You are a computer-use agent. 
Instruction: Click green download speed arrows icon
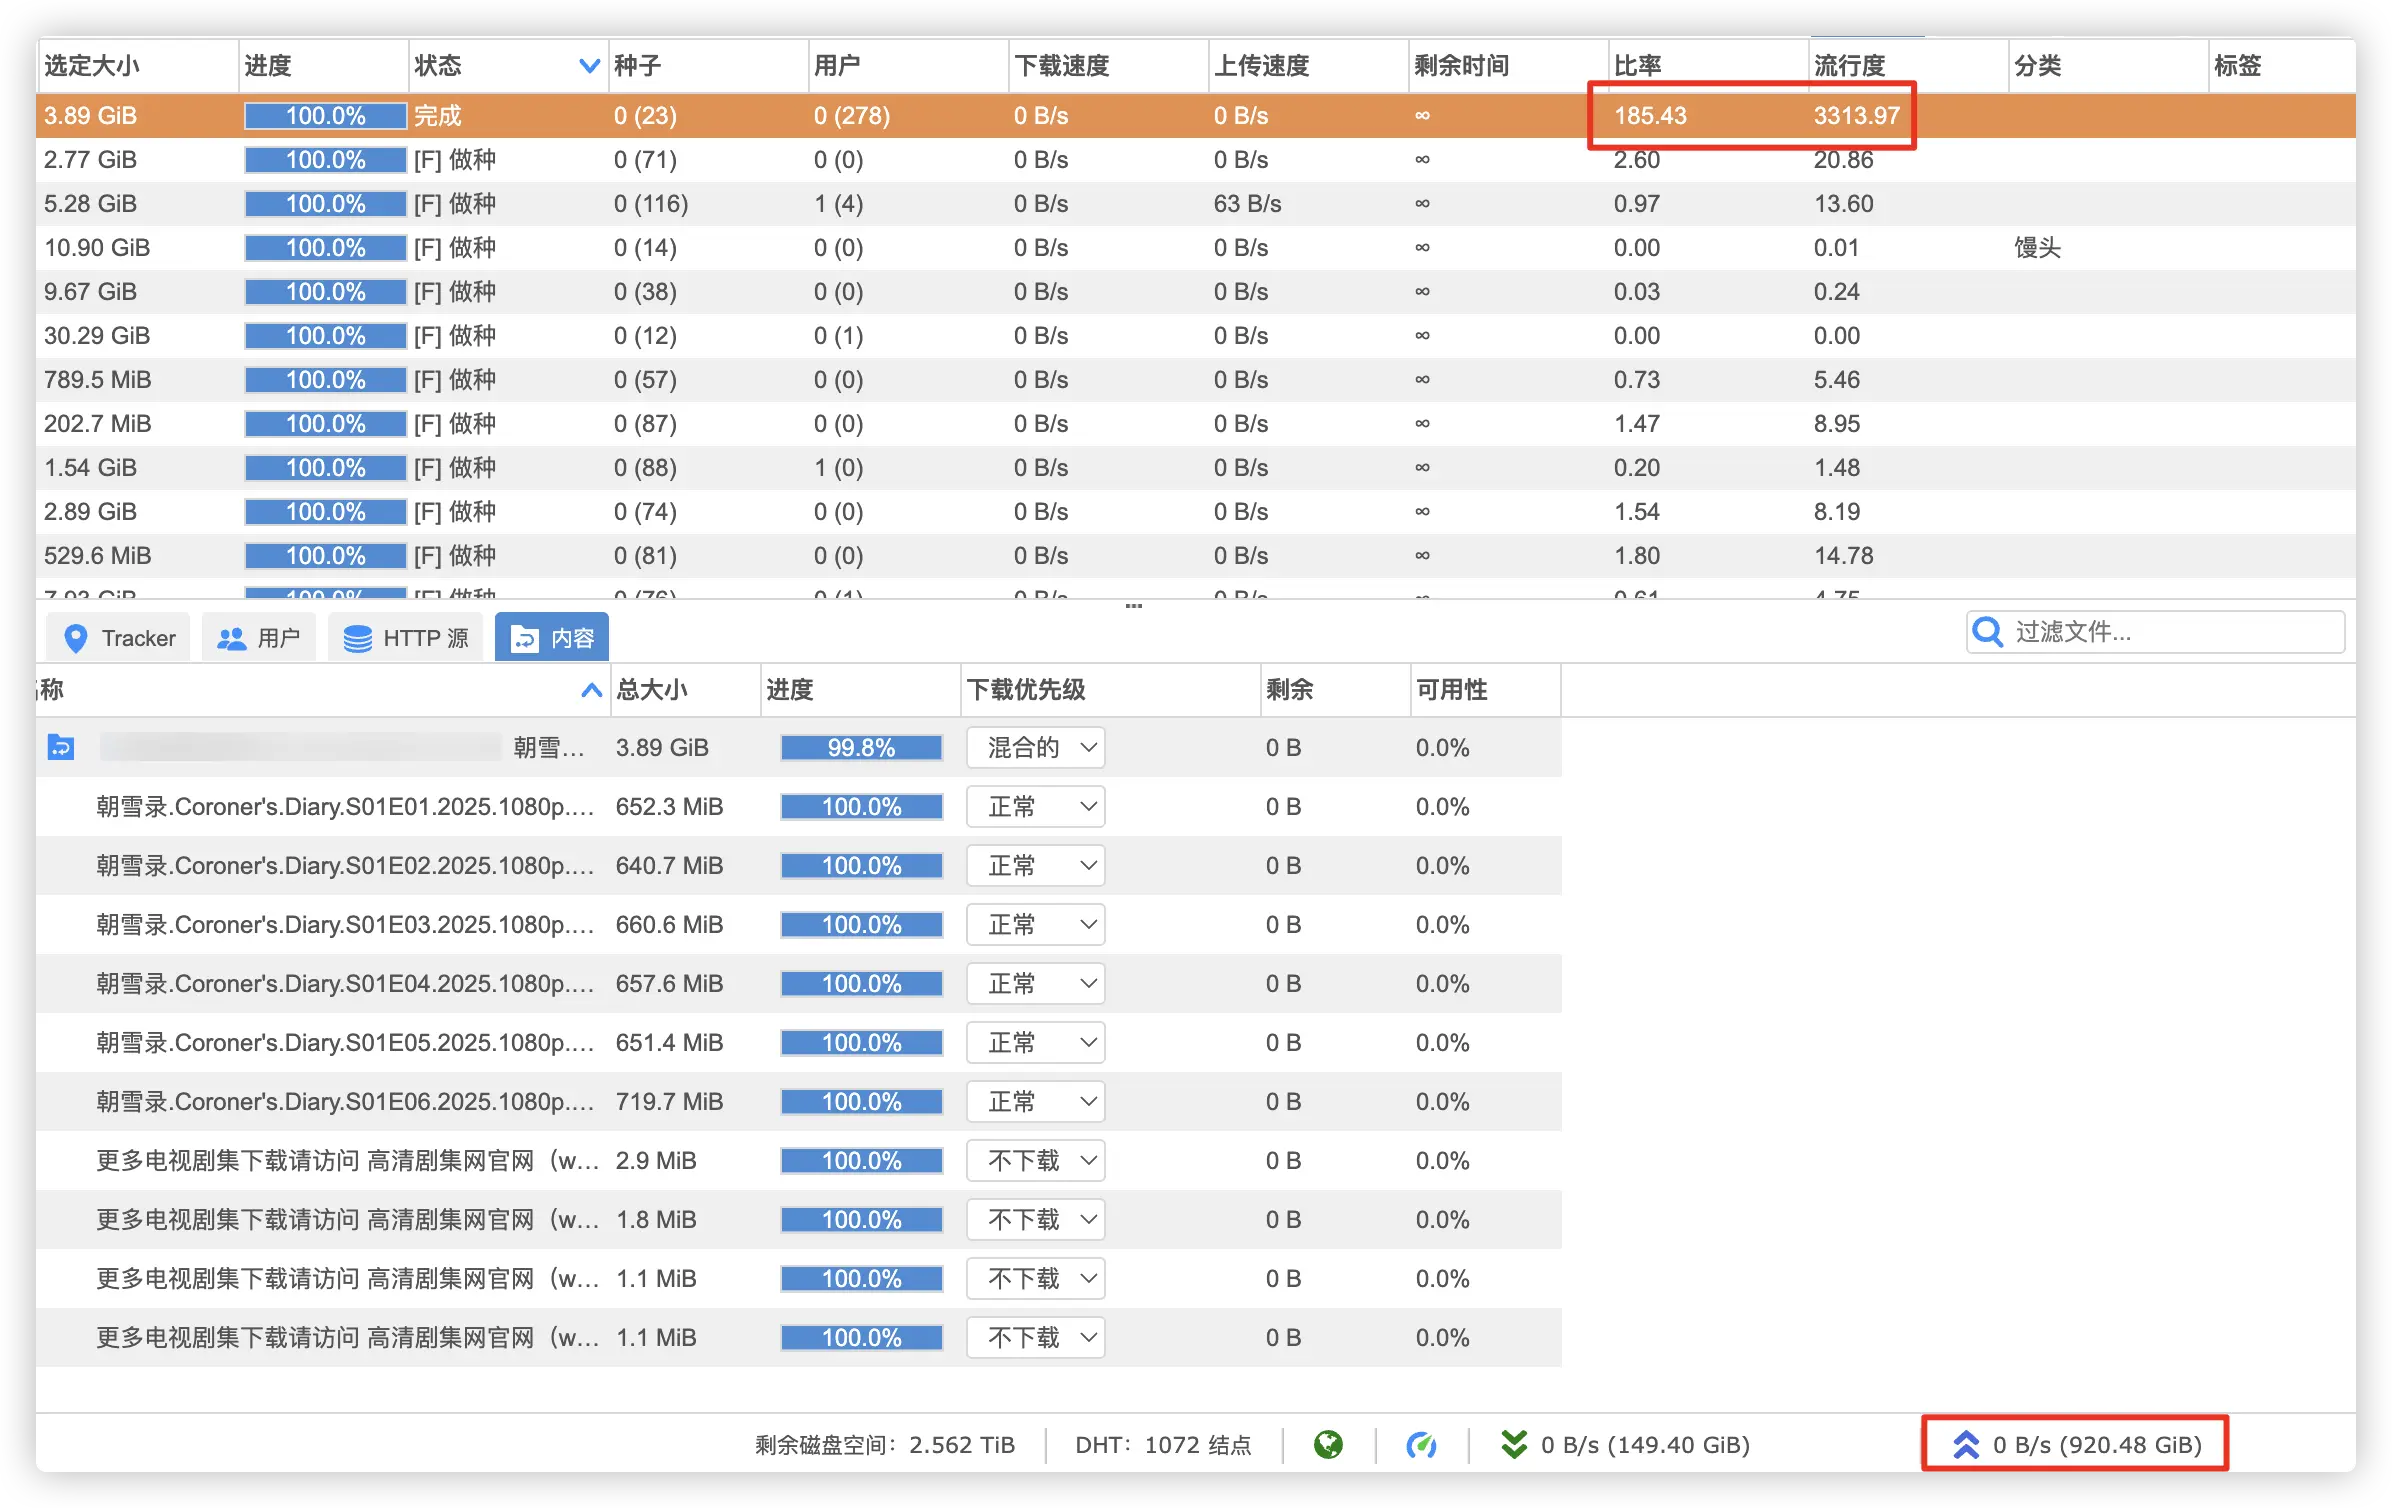click(x=1514, y=1444)
